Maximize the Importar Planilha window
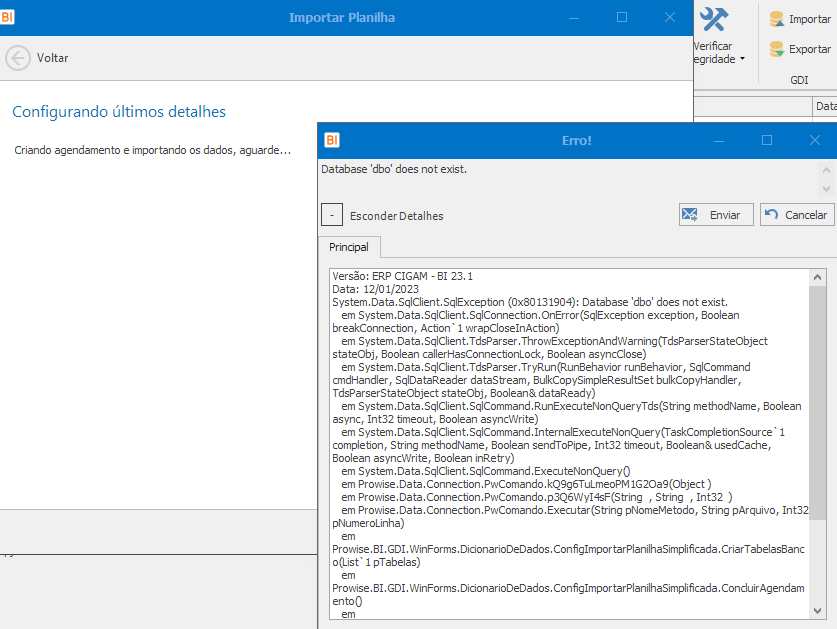This screenshot has width=837, height=629. [x=622, y=17]
